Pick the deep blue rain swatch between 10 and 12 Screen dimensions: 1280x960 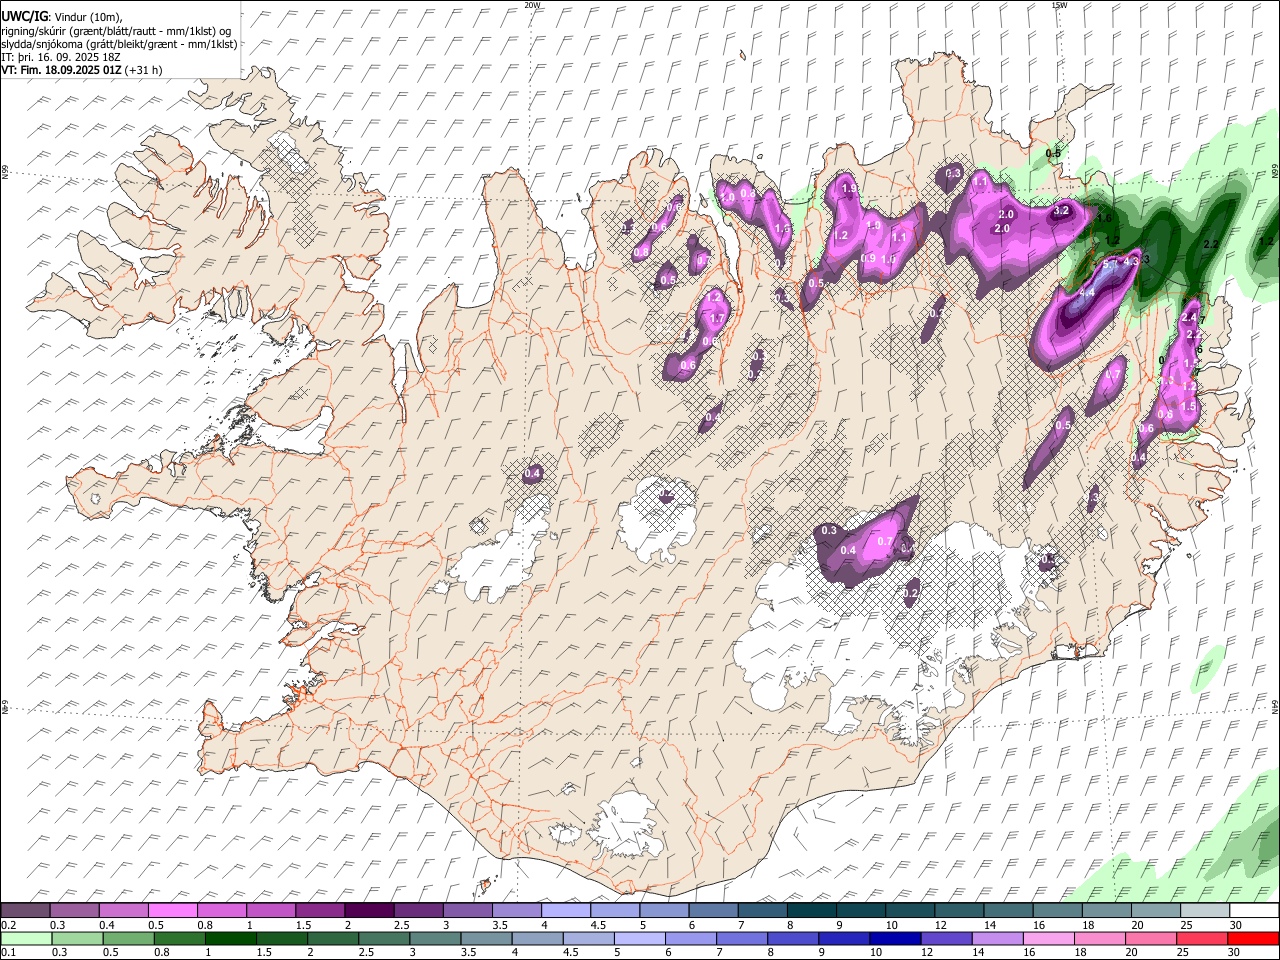(894, 938)
